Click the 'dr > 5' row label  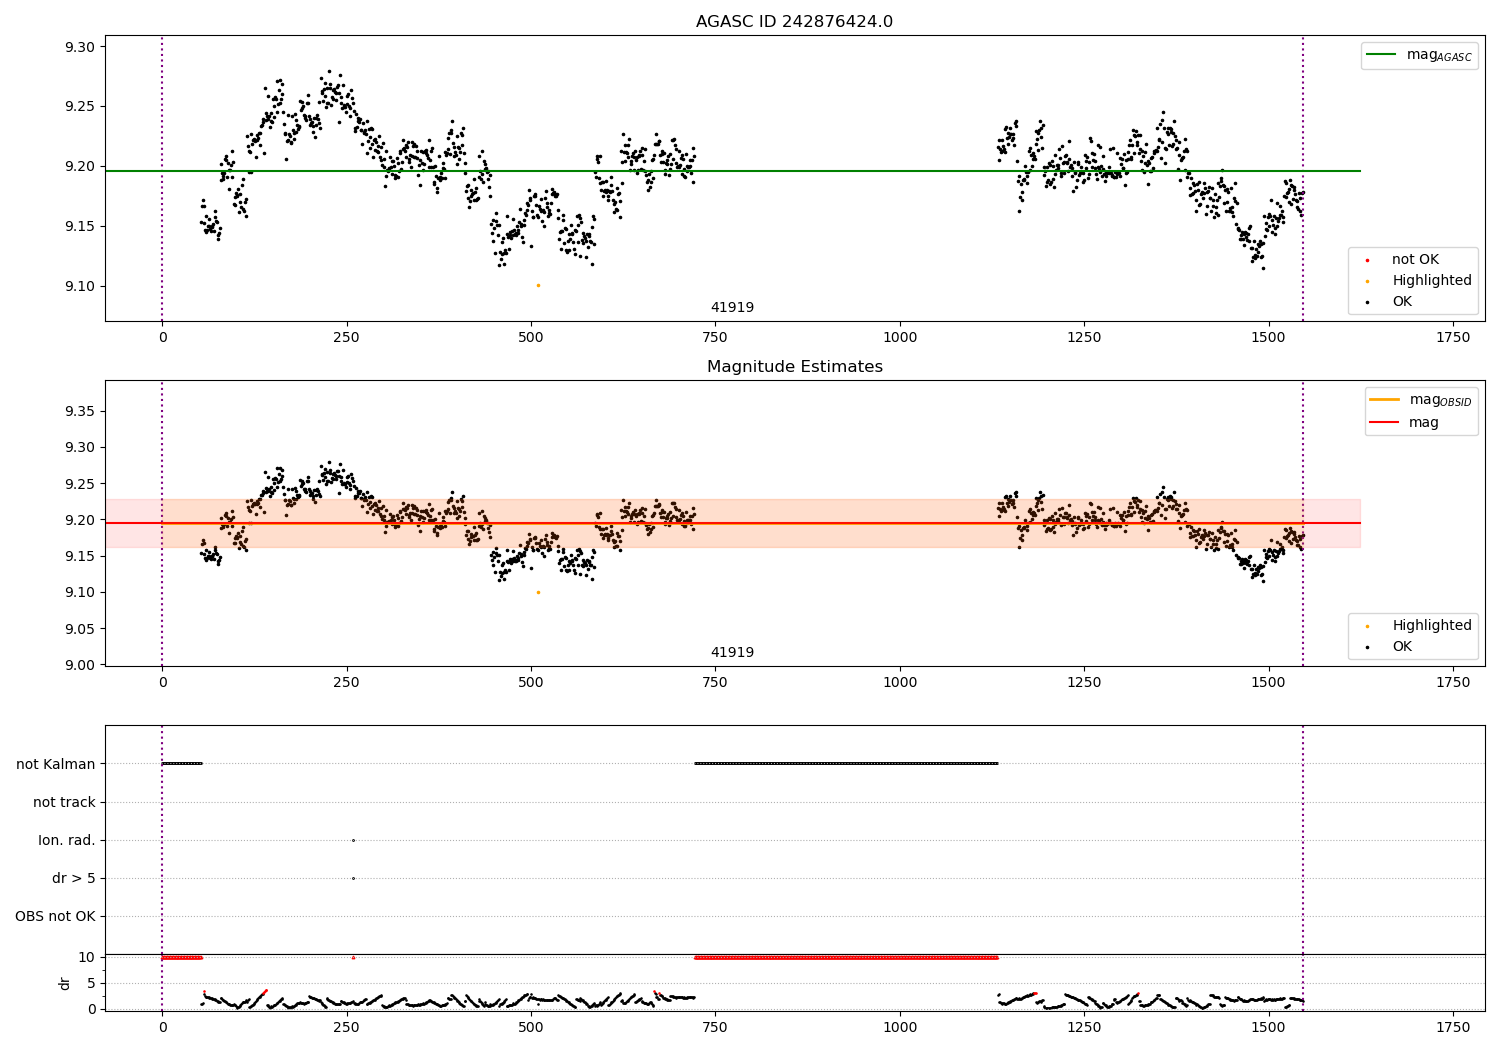[74, 878]
